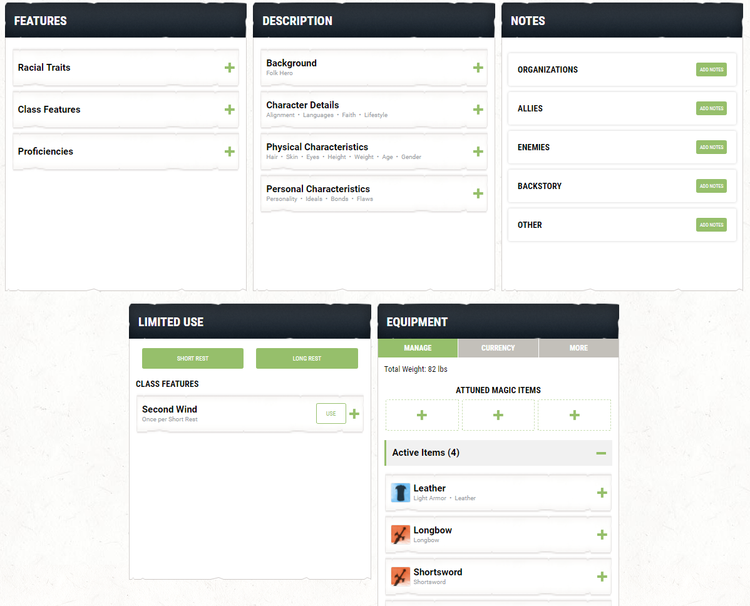750x606 pixels.
Task: Click the Longbow item name
Action: tap(432, 530)
